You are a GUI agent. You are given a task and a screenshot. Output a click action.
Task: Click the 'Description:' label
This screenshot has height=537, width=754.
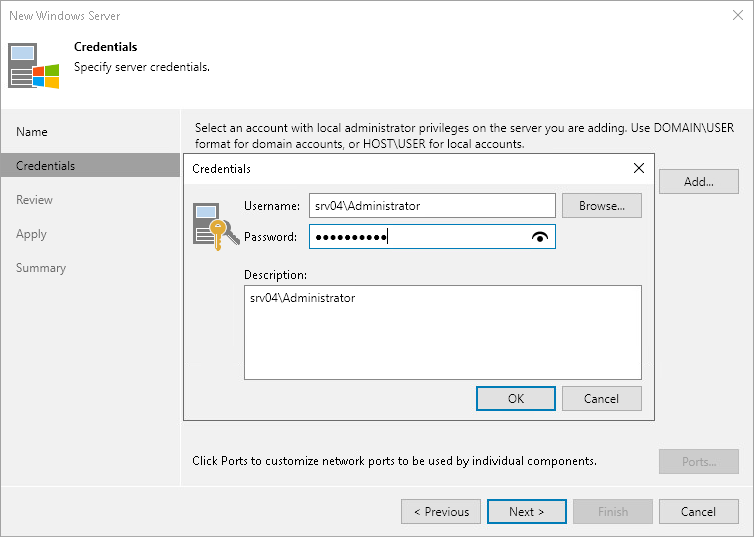(275, 275)
